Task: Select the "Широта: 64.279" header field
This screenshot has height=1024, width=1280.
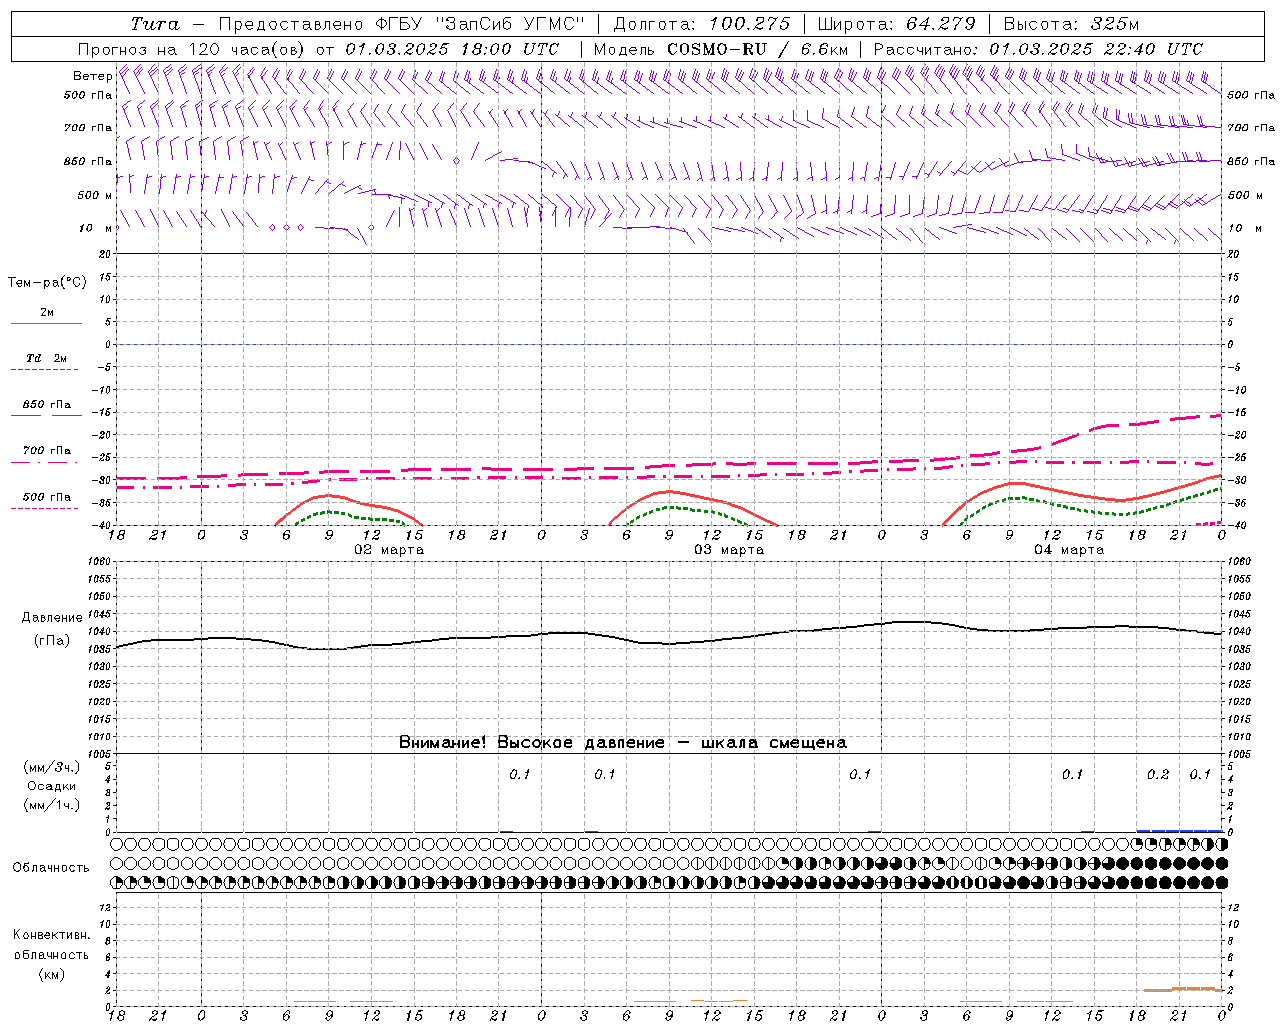Action: coord(898,24)
